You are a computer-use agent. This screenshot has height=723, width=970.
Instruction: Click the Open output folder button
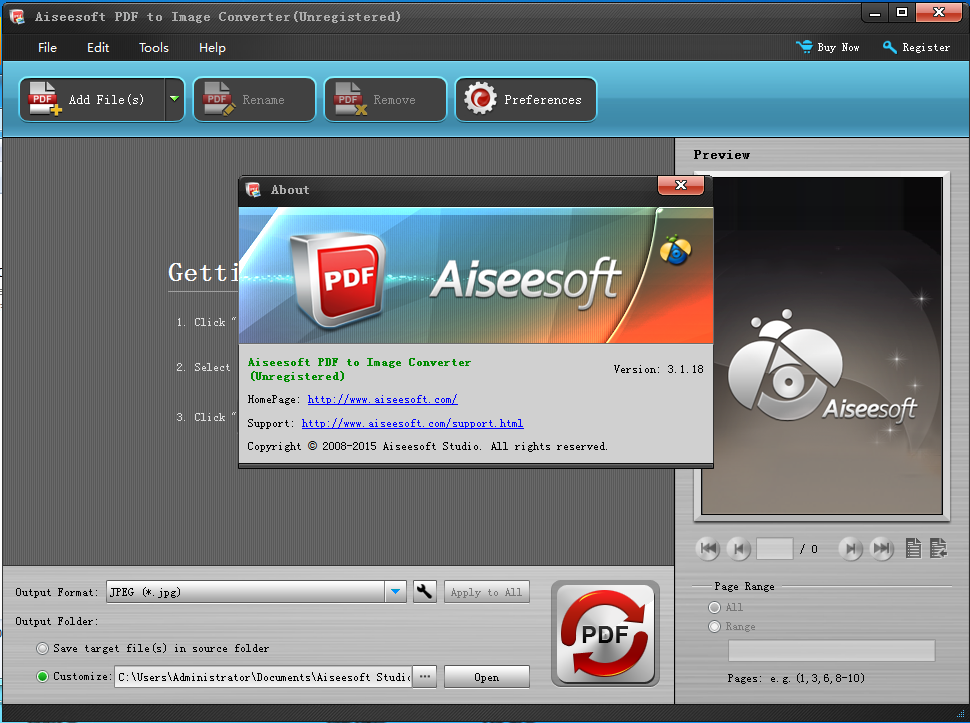(x=487, y=677)
